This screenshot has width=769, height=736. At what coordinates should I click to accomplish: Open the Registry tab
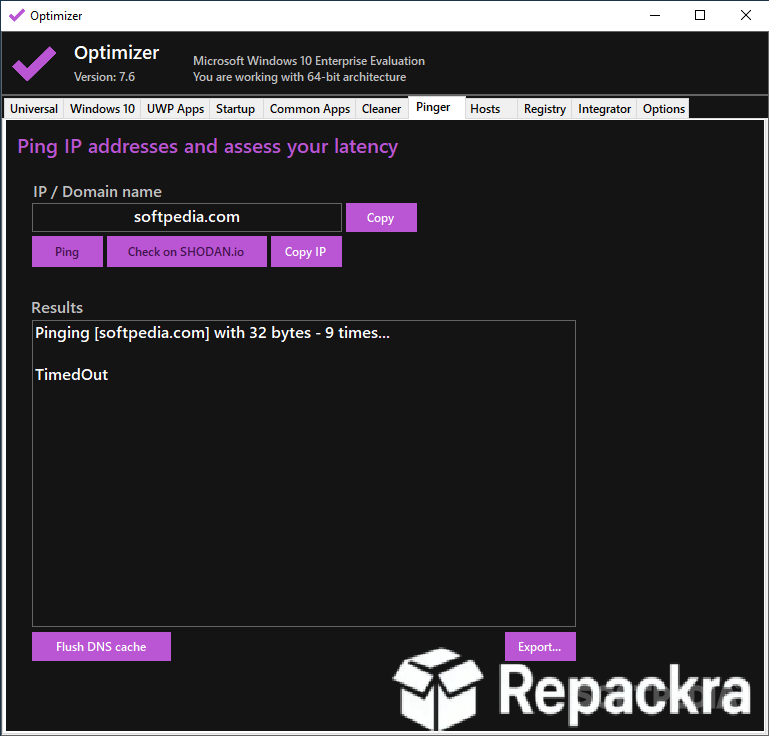544,109
